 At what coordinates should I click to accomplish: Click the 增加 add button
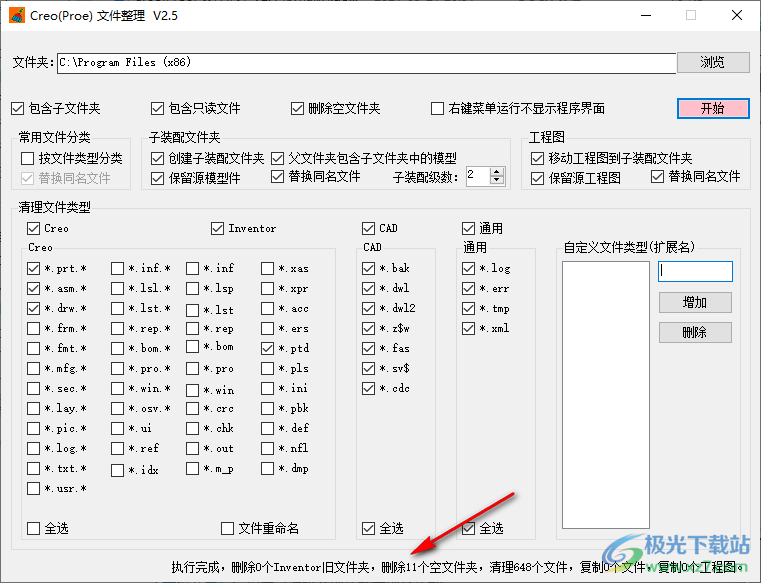point(695,302)
